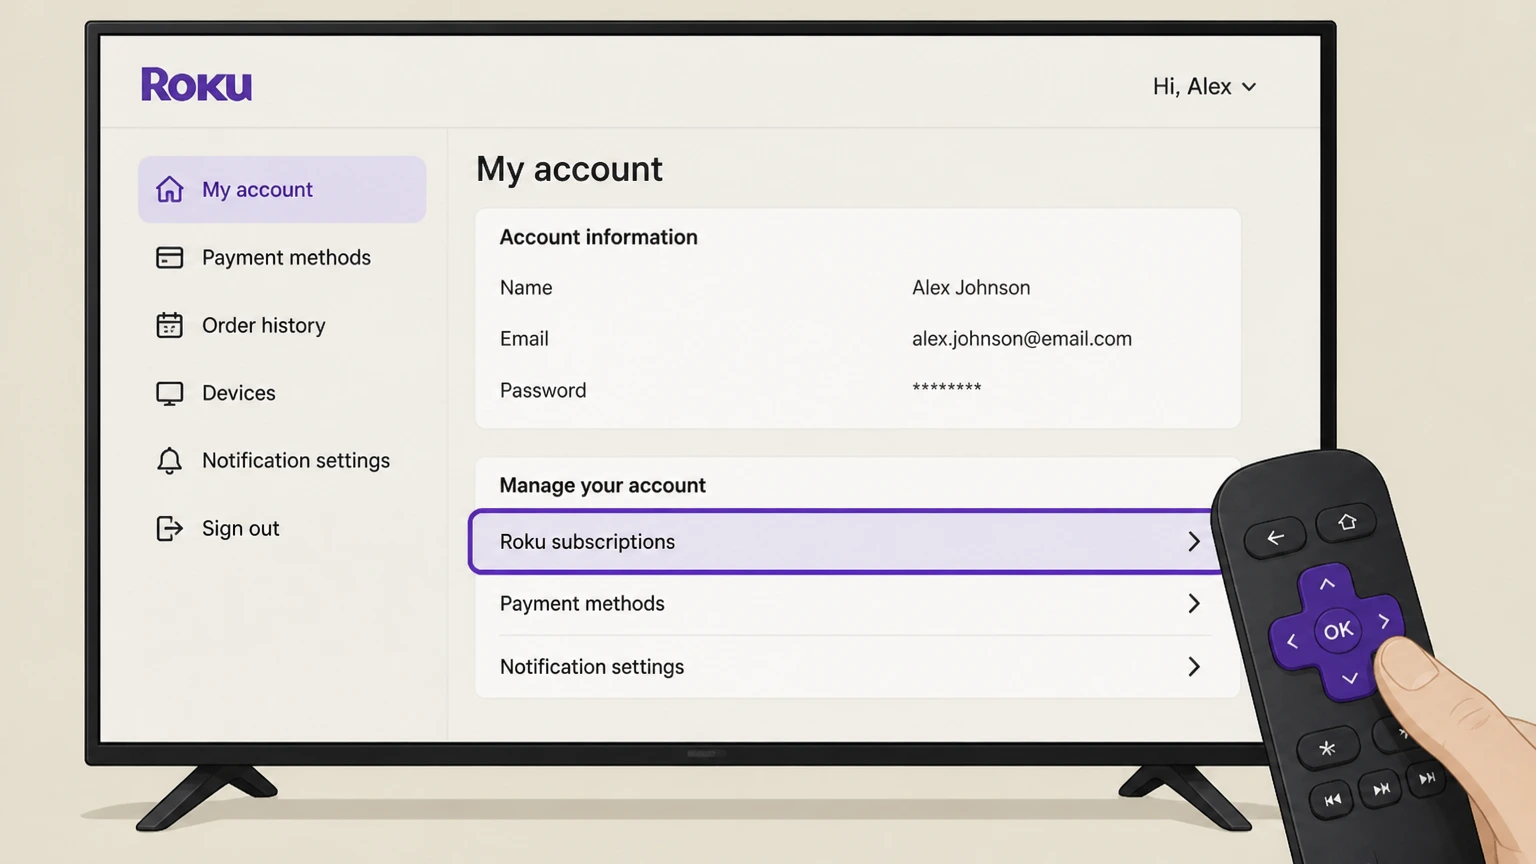Screen dimensions: 1536x864
Task: Click the My account page title
Action: [569, 169]
